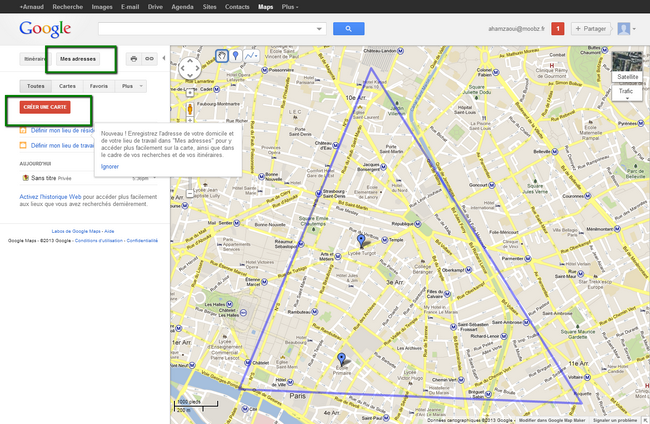
Task: Click the Google logo
Action: click(x=45, y=29)
